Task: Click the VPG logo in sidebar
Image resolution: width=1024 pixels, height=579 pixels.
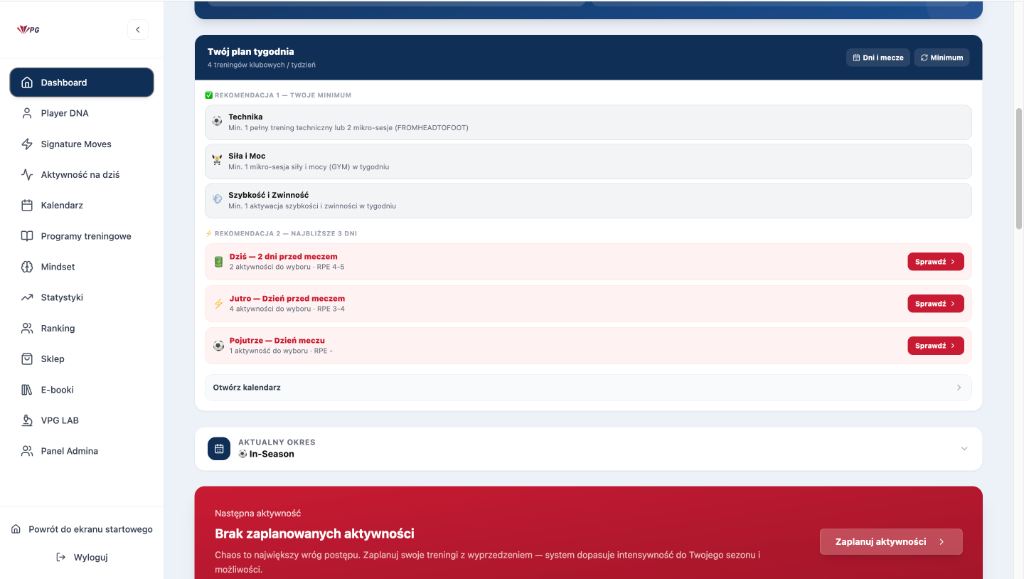Action: coord(28,29)
